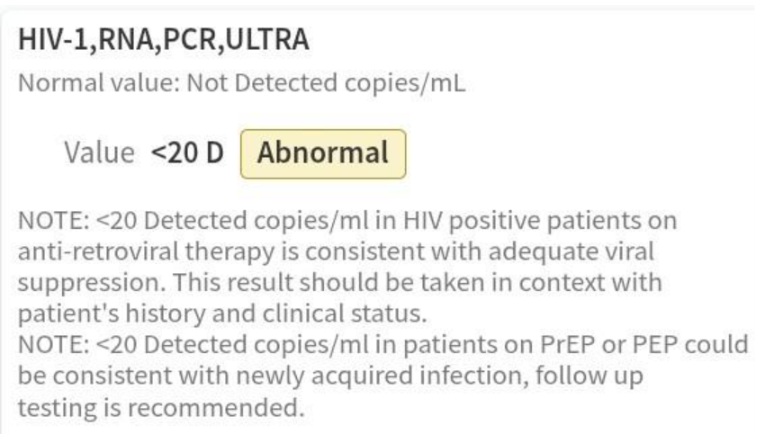The width and height of the screenshot is (783, 441).
Task: Click the "Value" label beside the result
Action: 98,154
